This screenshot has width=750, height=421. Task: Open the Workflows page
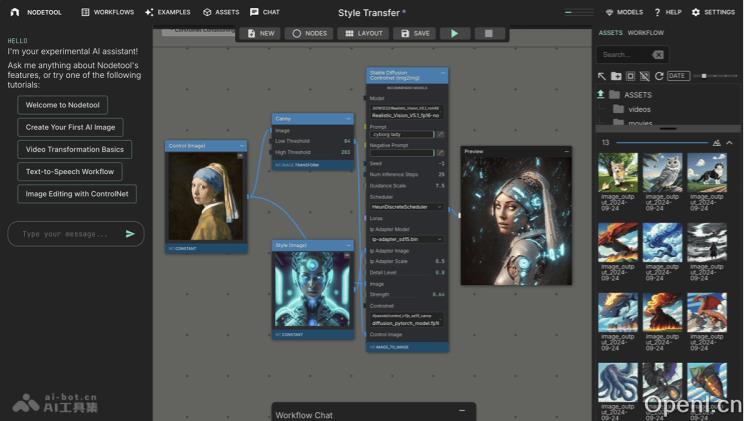click(x=108, y=12)
